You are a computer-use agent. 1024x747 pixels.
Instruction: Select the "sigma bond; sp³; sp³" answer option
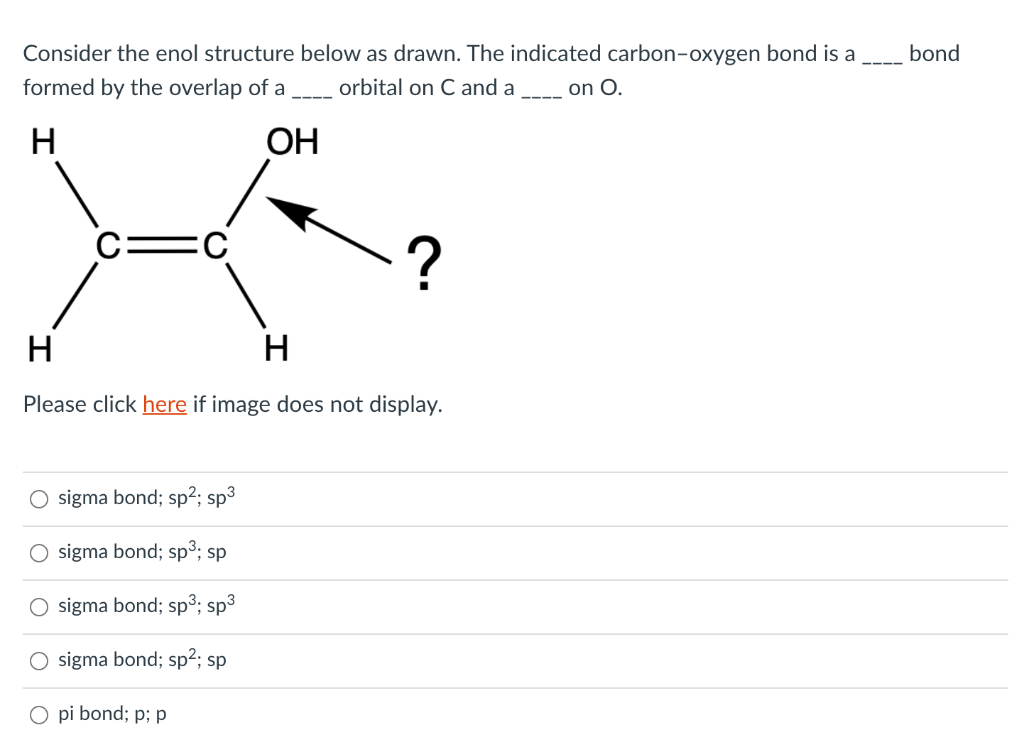pyautogui.click(x=38, y=605)
